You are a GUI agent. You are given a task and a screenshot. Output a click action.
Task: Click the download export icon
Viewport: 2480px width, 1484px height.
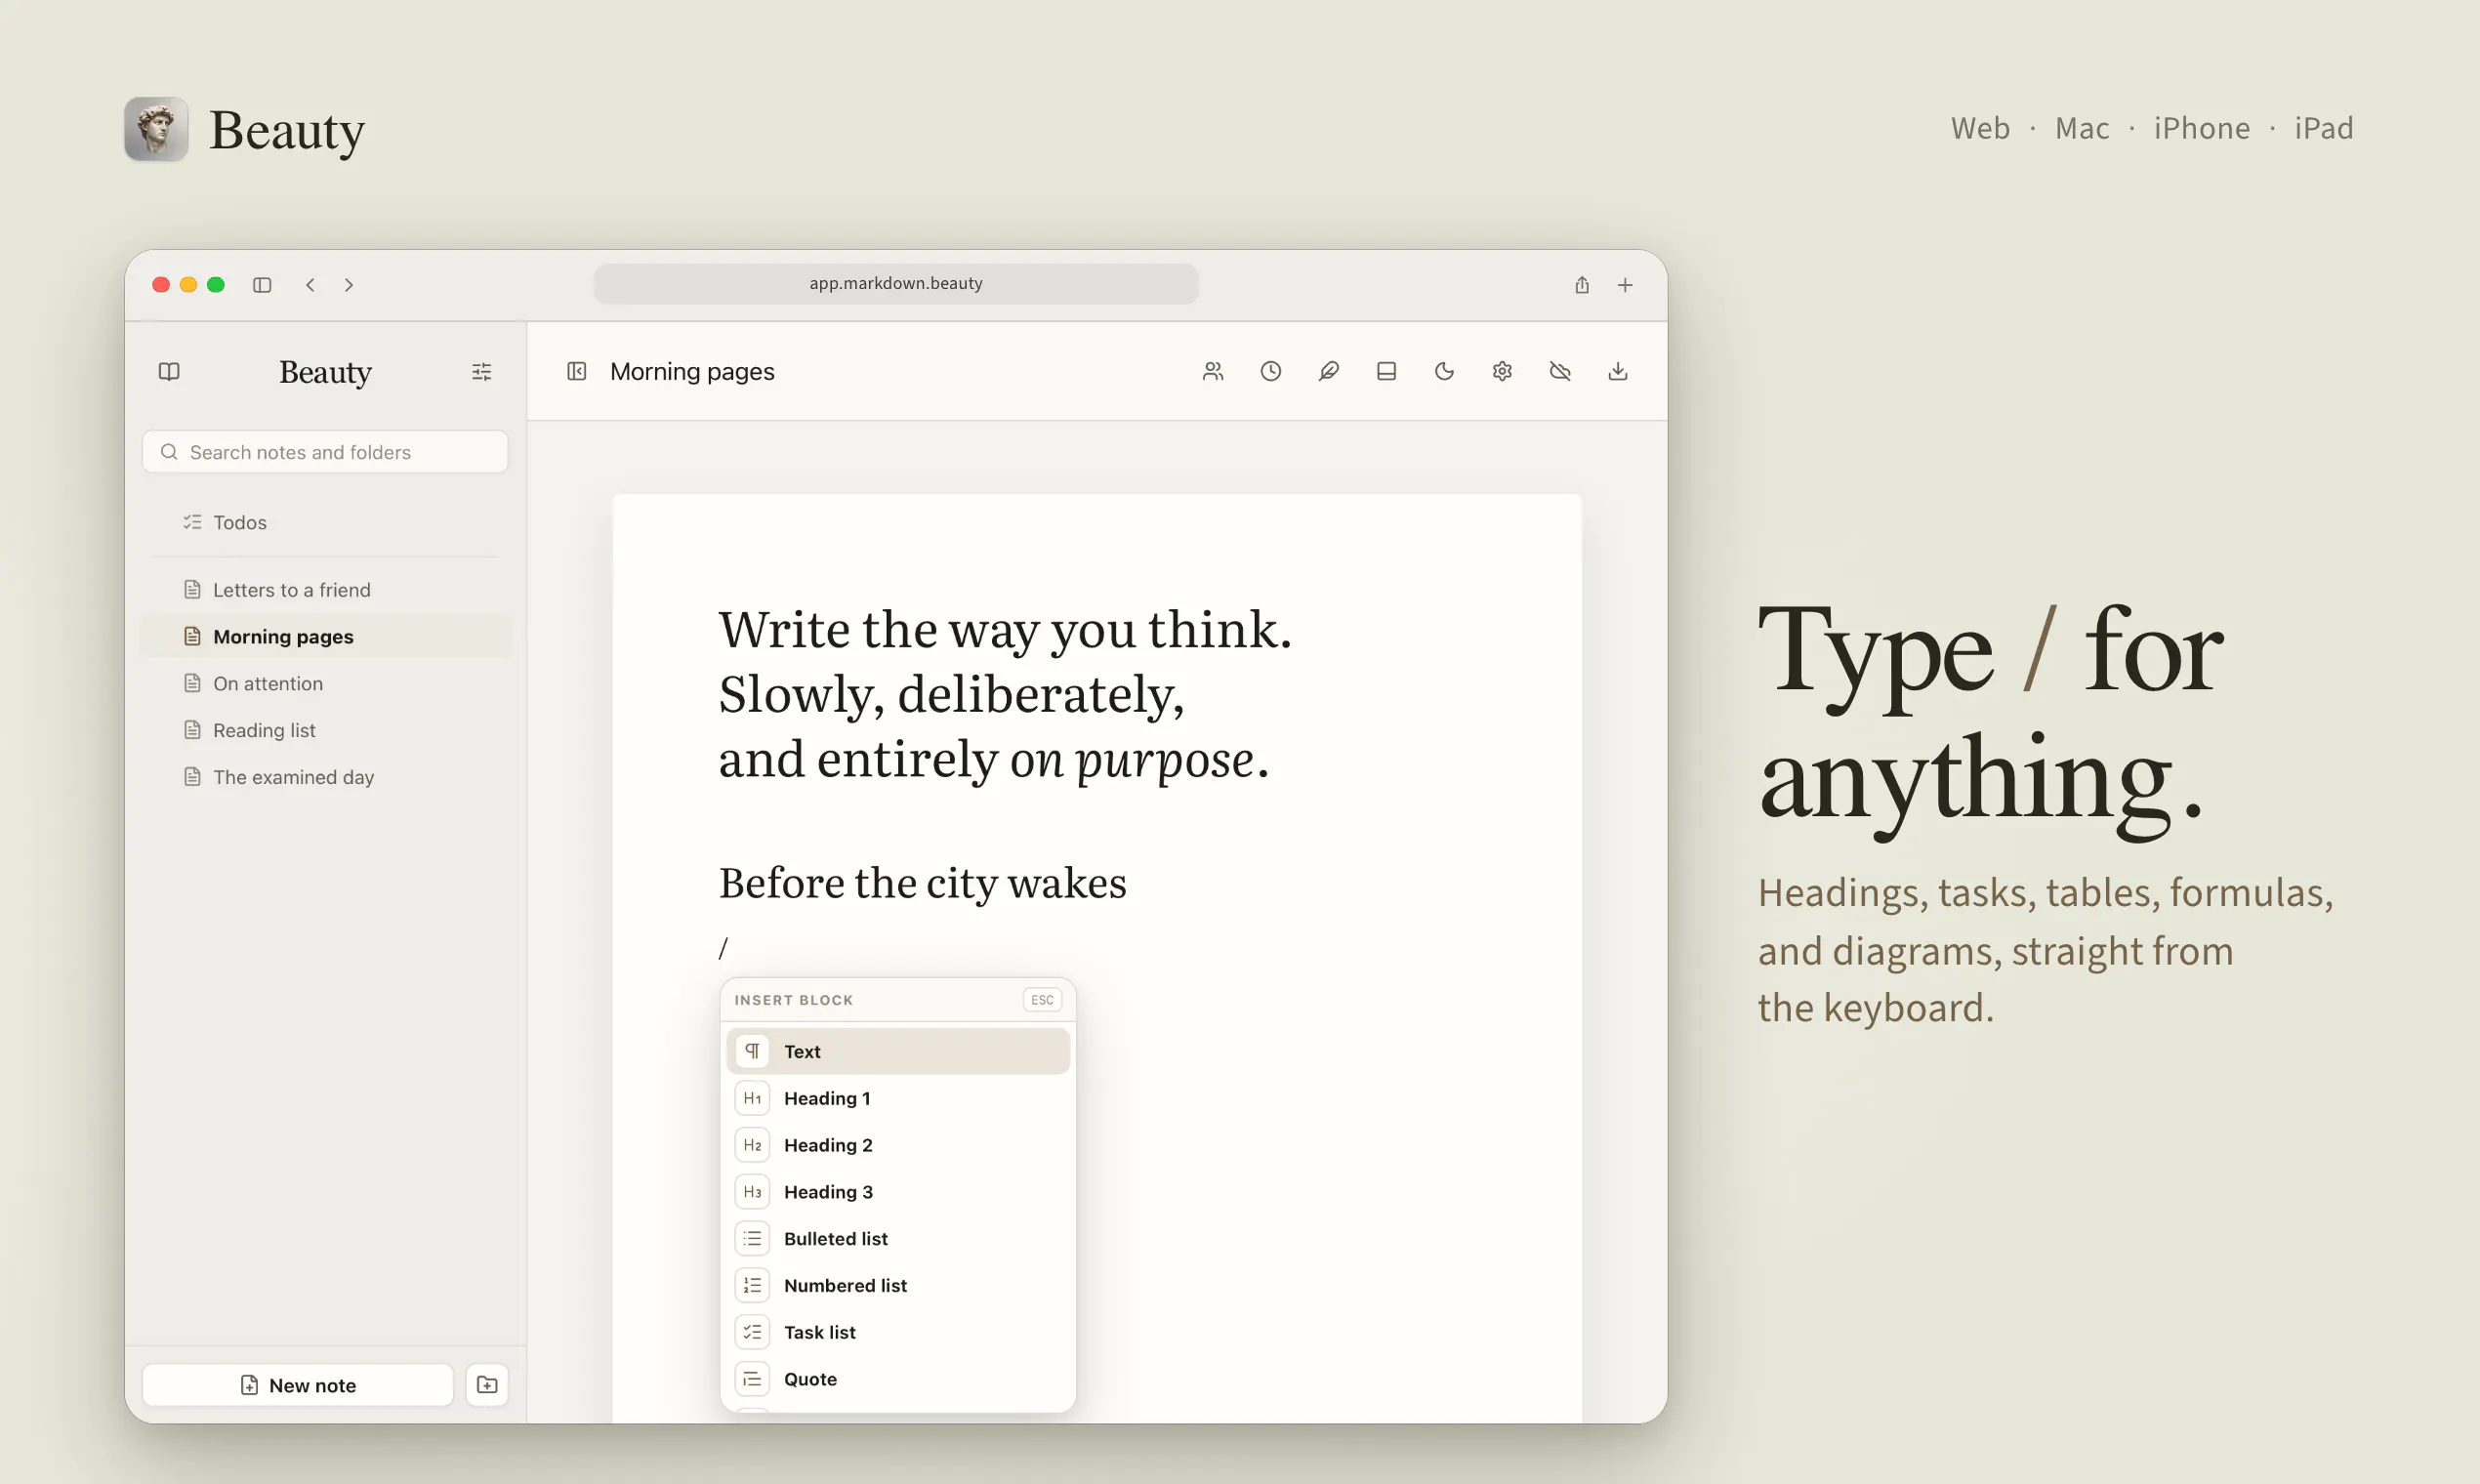tap(1618, 371)
